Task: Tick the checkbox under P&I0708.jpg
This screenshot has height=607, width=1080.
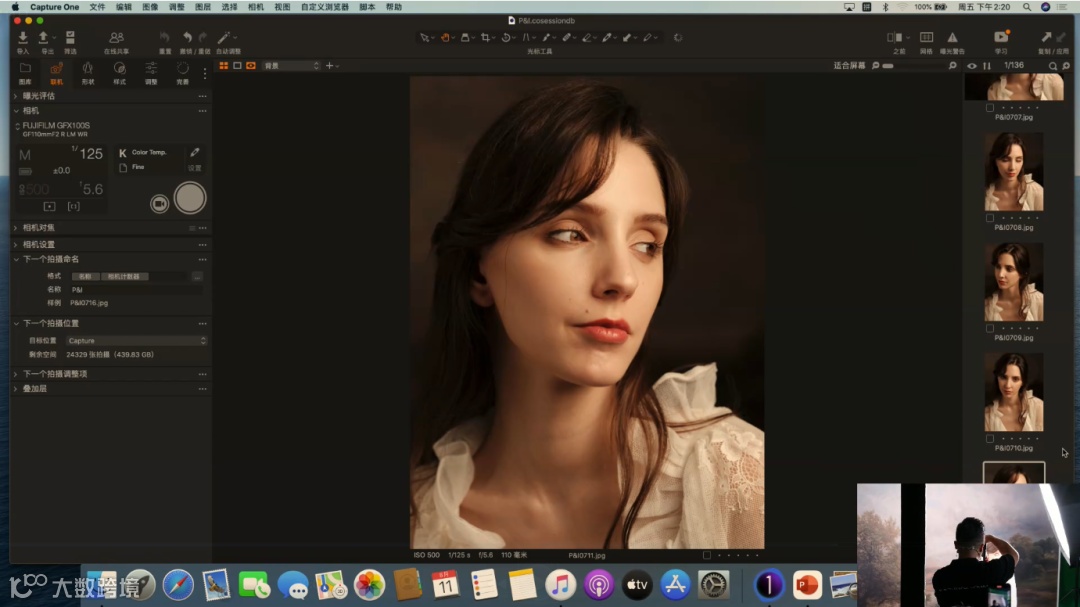Action: coord(990,218)
